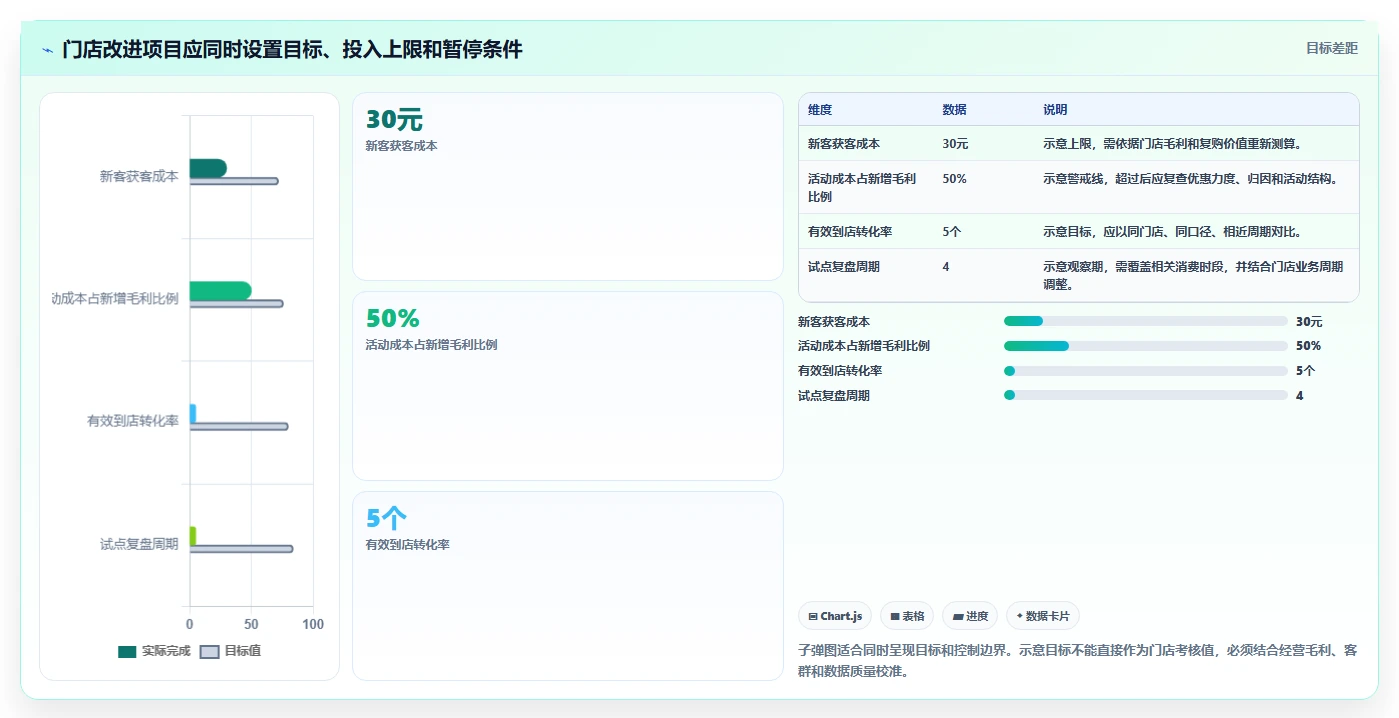This screenshot has height=718, width=1399.
Task: Toggle the 实际完成 legend item
Action: coord(154,651)
